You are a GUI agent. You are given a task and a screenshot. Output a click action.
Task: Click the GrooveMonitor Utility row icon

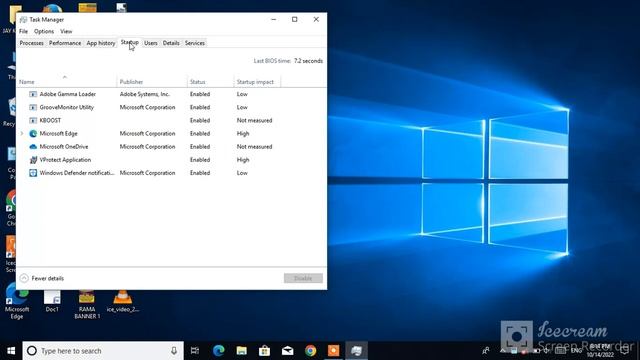[x=33, y=107]
